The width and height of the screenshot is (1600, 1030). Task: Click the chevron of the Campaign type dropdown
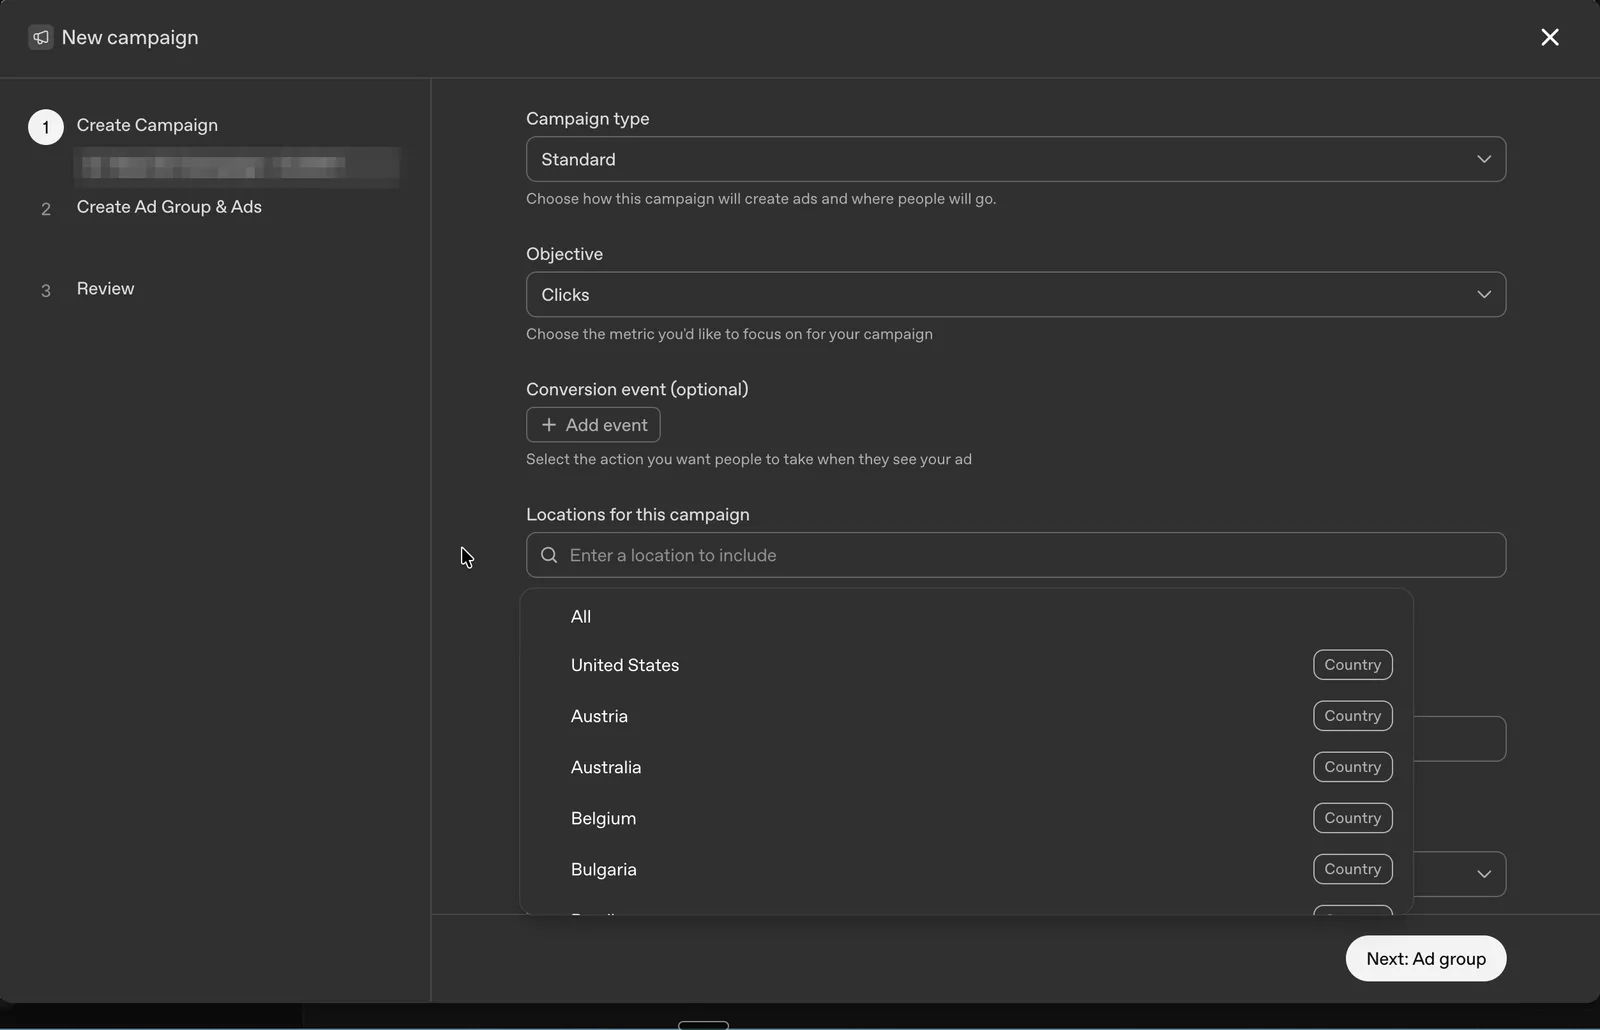[x=1484, y=159]
